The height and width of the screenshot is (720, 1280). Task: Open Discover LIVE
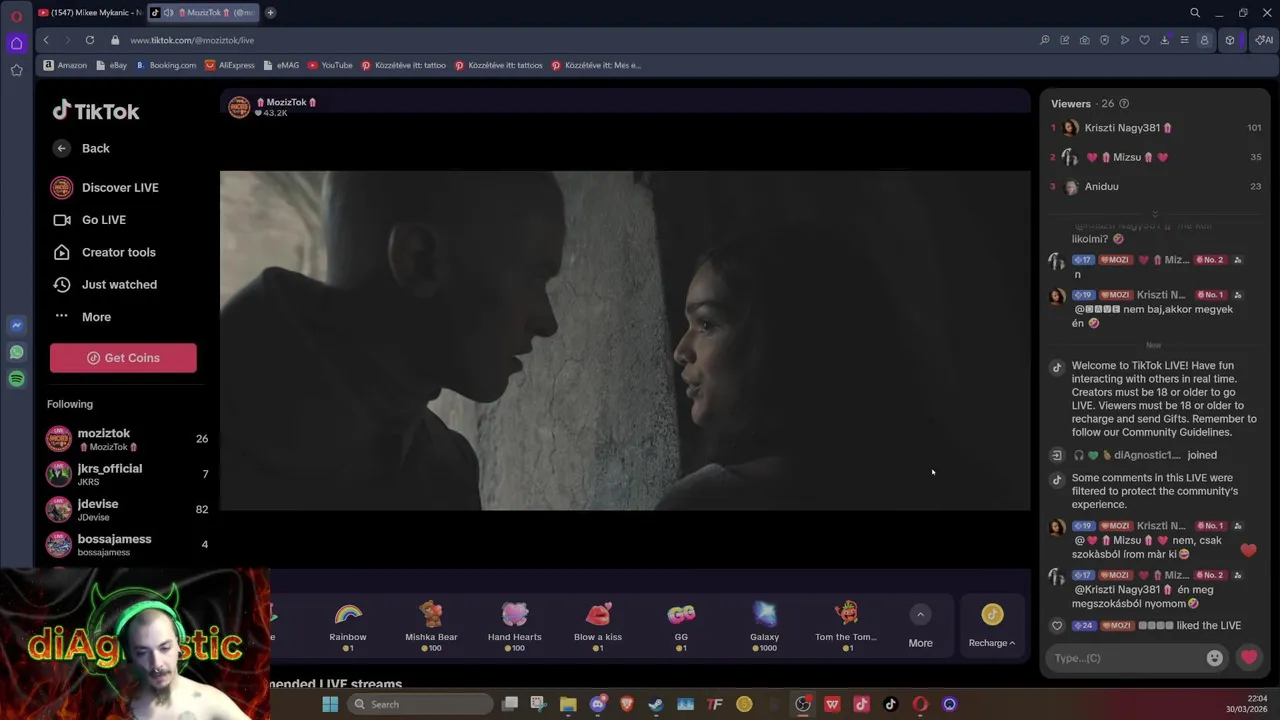[105, 187]
